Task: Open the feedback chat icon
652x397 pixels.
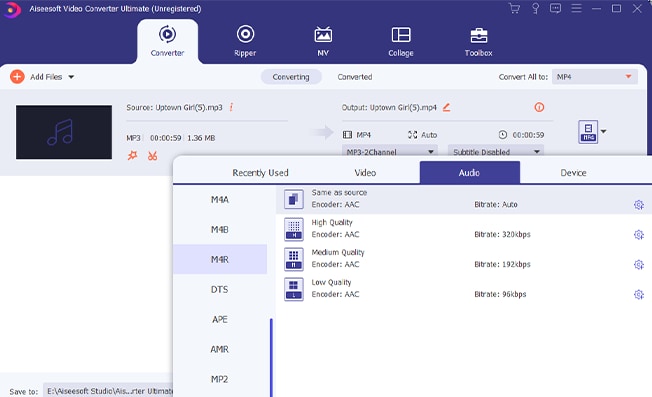Action: pos(556,8)
